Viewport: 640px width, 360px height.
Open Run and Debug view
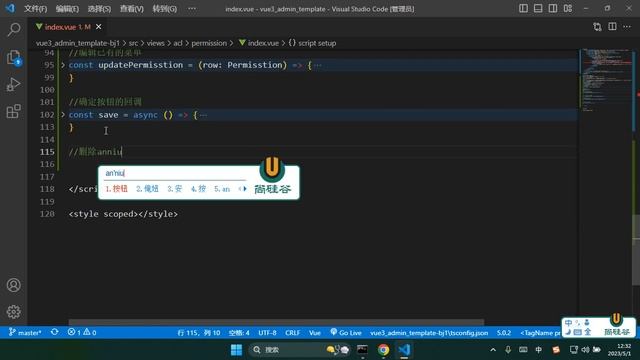pyautogui.click(x=13, y=84)
